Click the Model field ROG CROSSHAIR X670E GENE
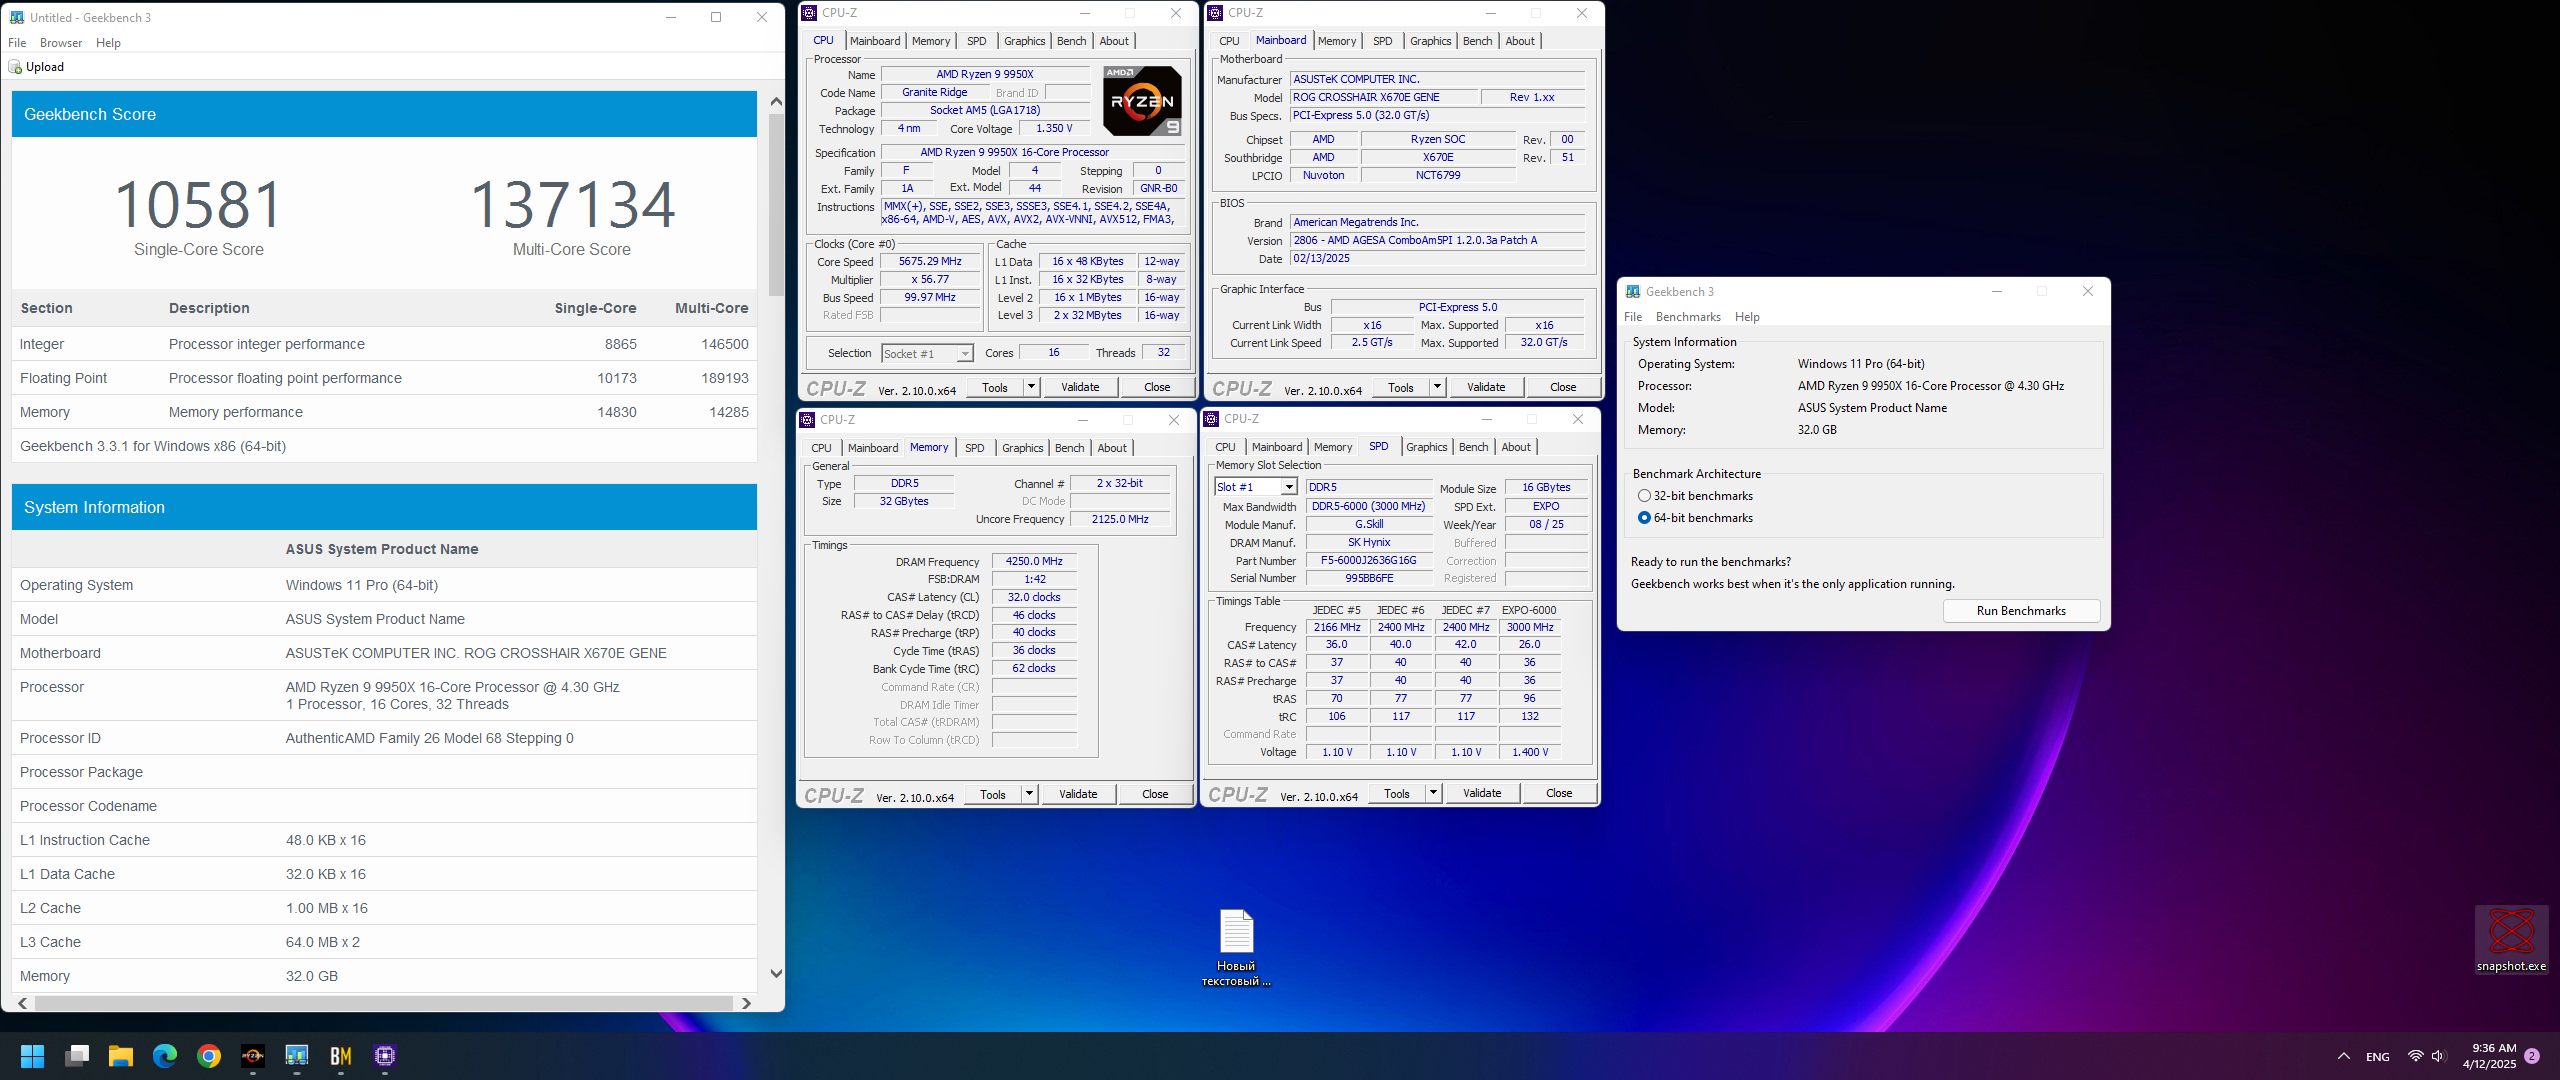The height and width of the screenshot is (1080, 2560). coord(1384,98)
